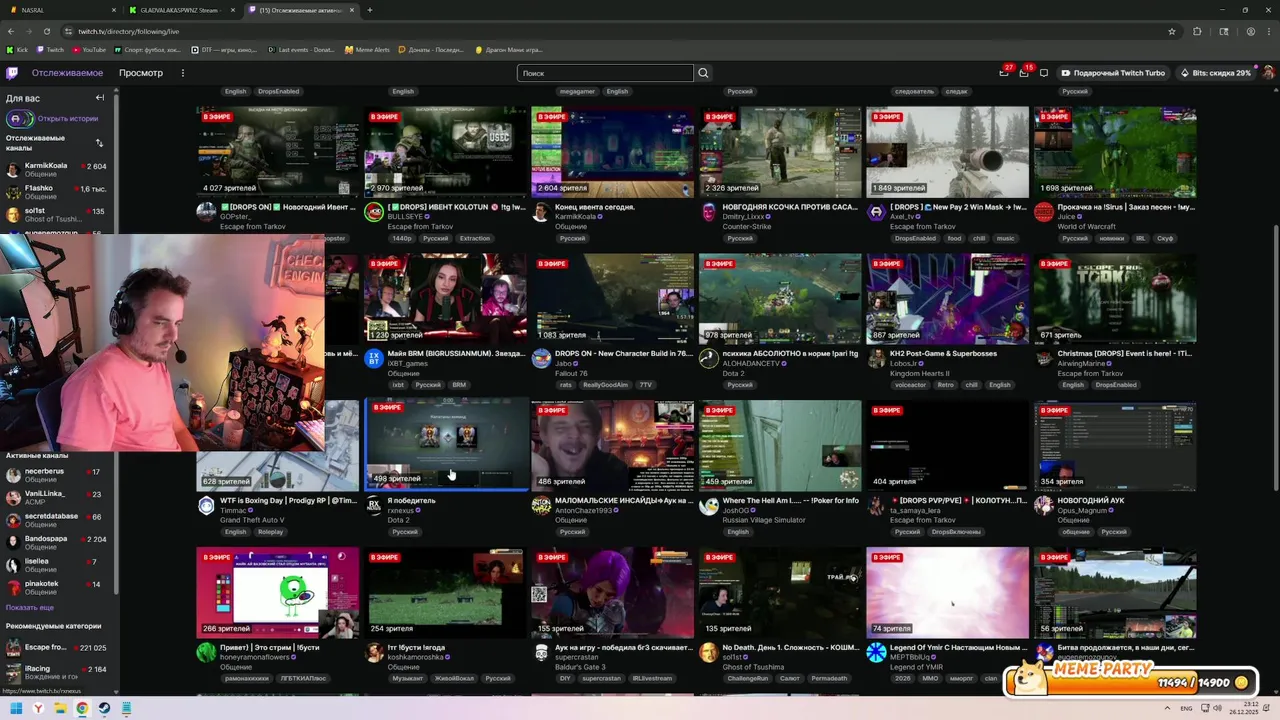Open the browser extensions puzzle icon
The height and width of the screenshot is (720, 1280).
point(1197,31)
